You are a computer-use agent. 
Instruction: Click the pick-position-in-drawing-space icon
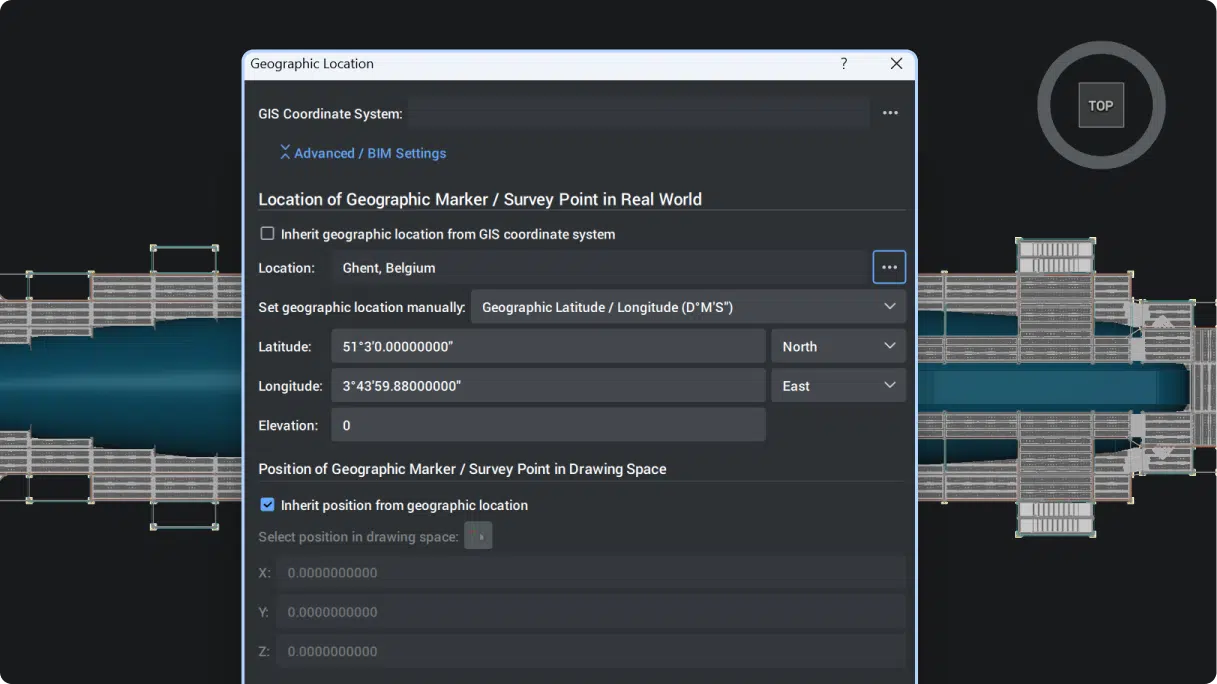tap(477, 535)
